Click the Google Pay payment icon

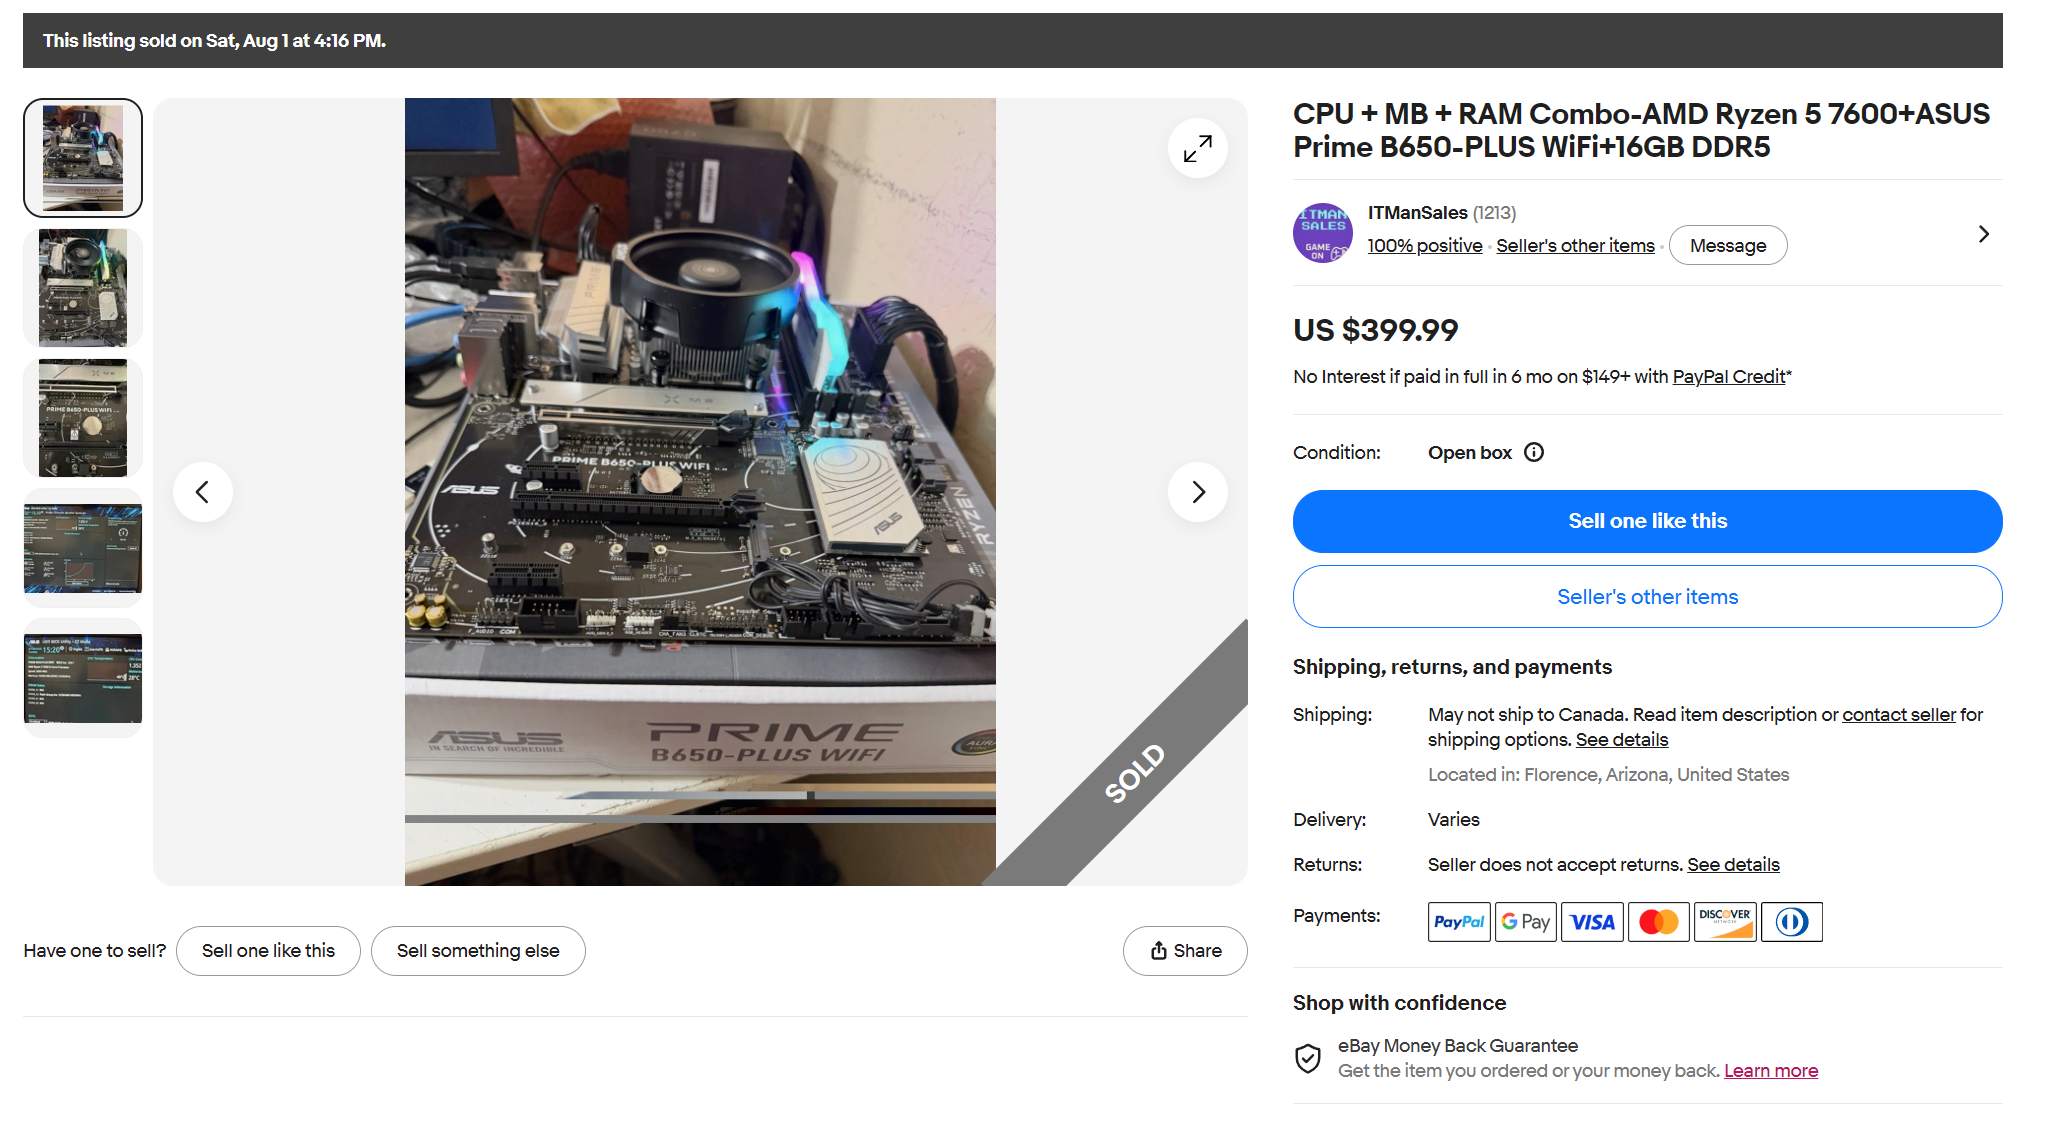pos(1525,922)
